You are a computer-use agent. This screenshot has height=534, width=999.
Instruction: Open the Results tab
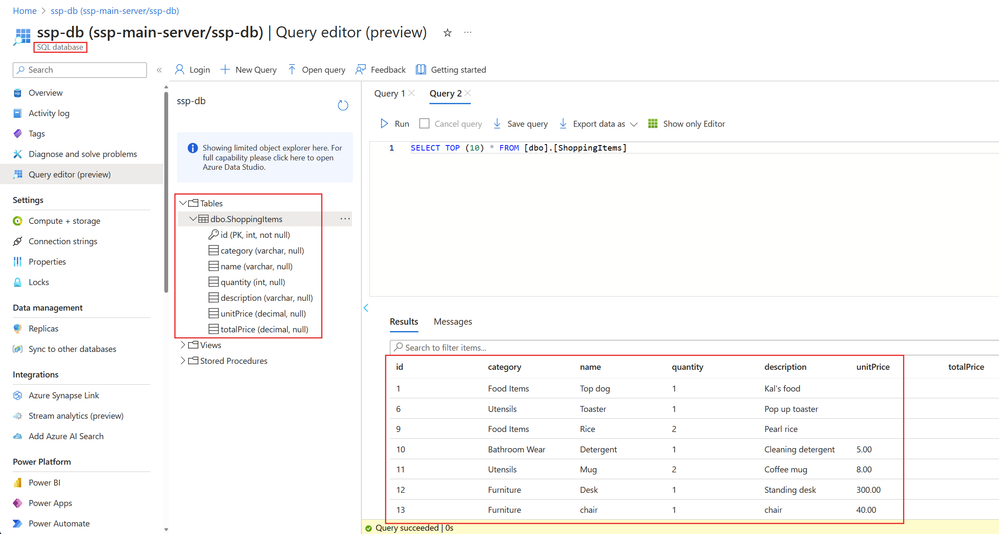tap(404, 322)
